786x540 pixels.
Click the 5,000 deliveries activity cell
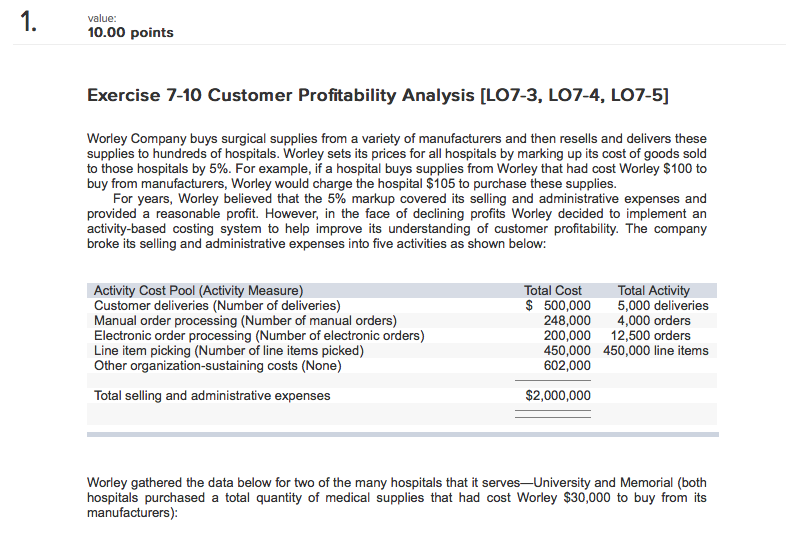[x=663, y=306]
